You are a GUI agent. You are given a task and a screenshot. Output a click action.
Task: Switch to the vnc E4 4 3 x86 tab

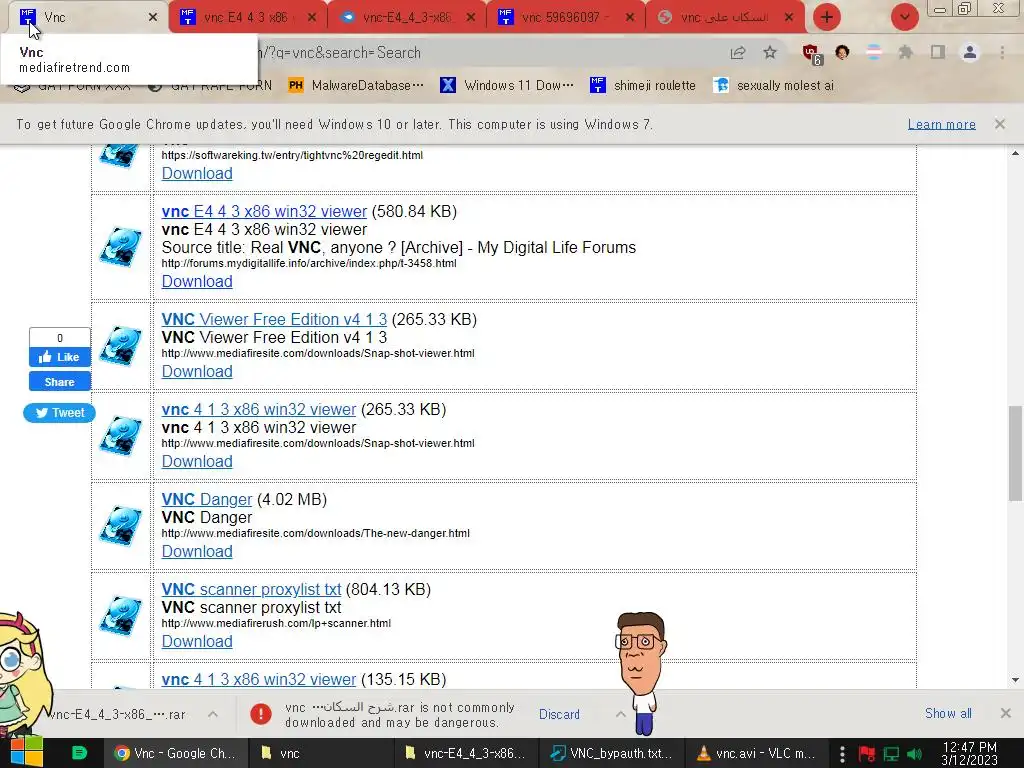246,17
